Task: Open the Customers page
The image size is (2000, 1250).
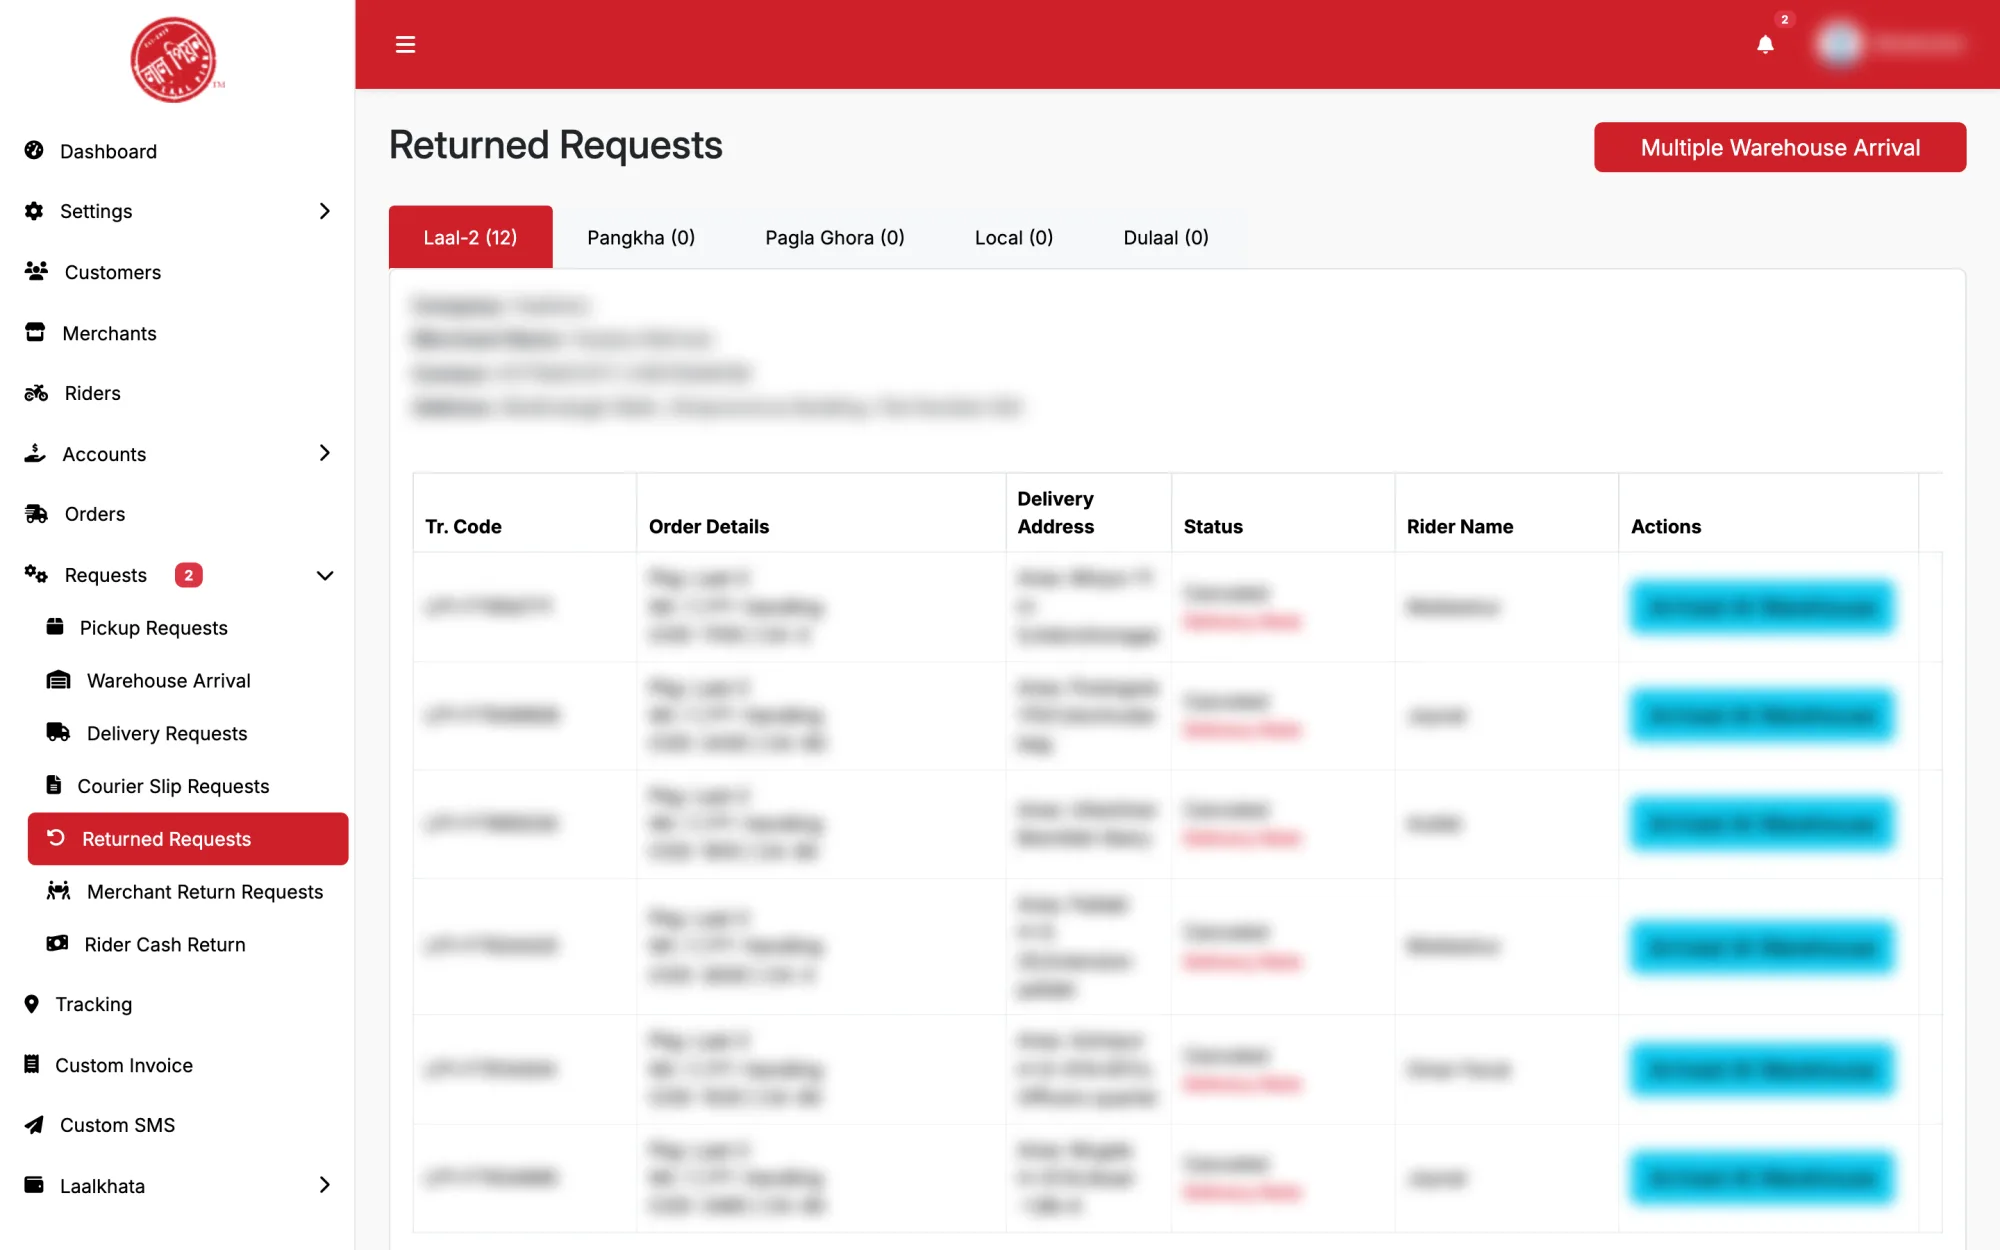Action: [x=112, y=272]
